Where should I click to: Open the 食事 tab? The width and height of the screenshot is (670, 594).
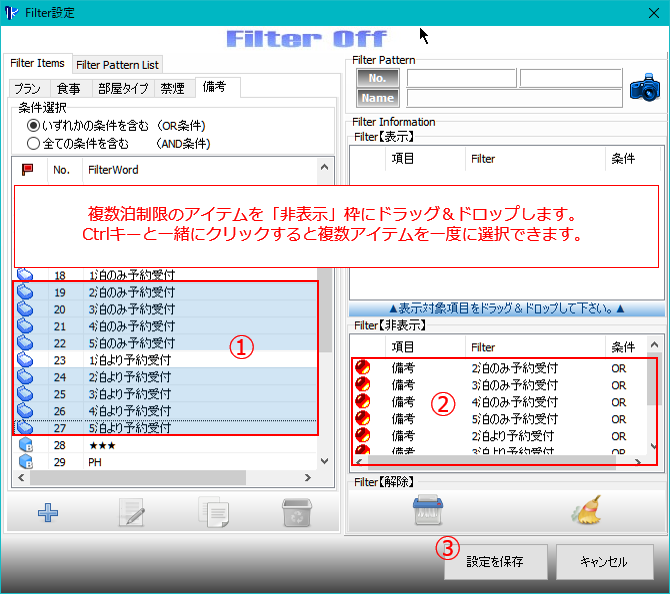point(69,88)
